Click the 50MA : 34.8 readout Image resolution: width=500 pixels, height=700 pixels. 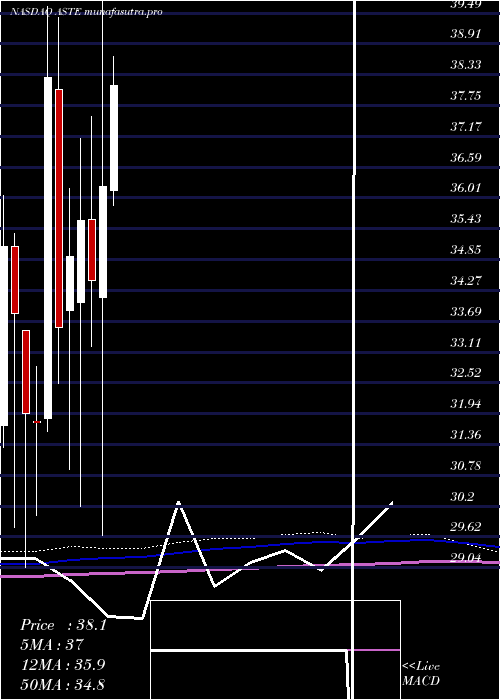pos(62,684)
